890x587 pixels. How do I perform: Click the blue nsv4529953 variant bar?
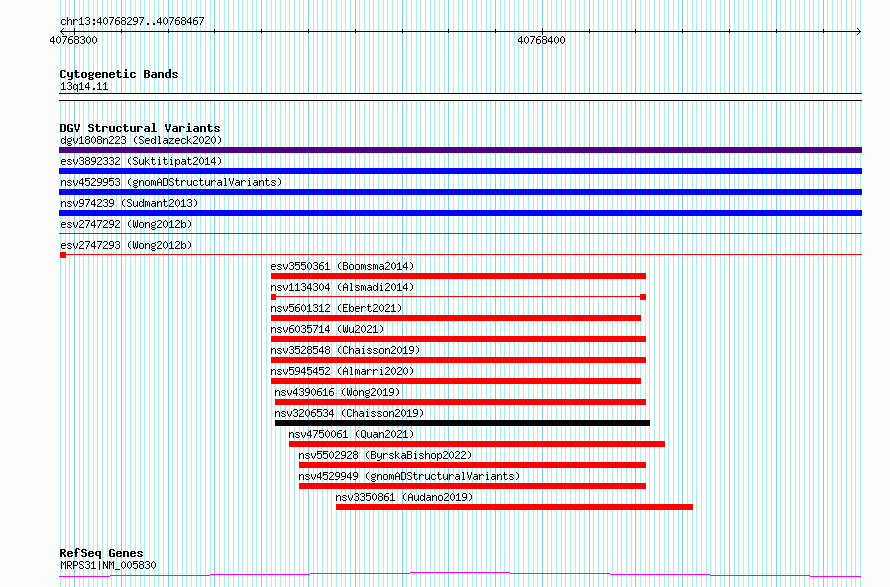460,192
